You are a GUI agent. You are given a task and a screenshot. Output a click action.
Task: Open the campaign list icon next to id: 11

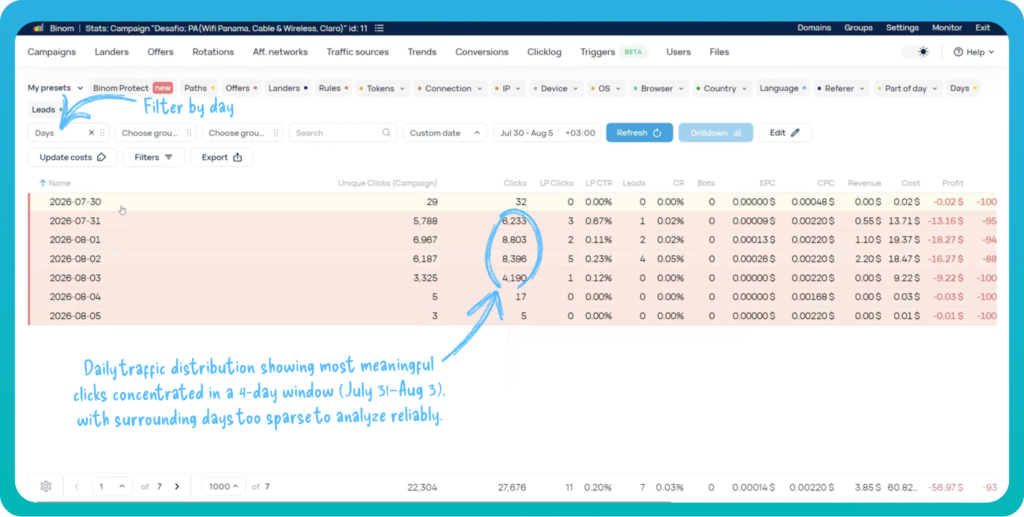tap(379, 28)
